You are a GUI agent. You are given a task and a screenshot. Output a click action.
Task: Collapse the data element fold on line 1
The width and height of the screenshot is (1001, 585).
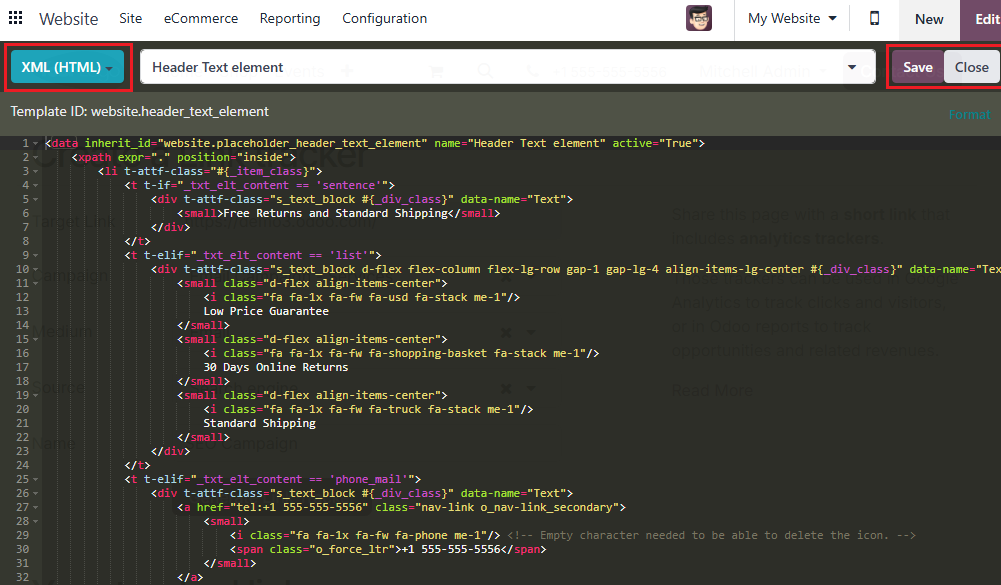[33, 143]
